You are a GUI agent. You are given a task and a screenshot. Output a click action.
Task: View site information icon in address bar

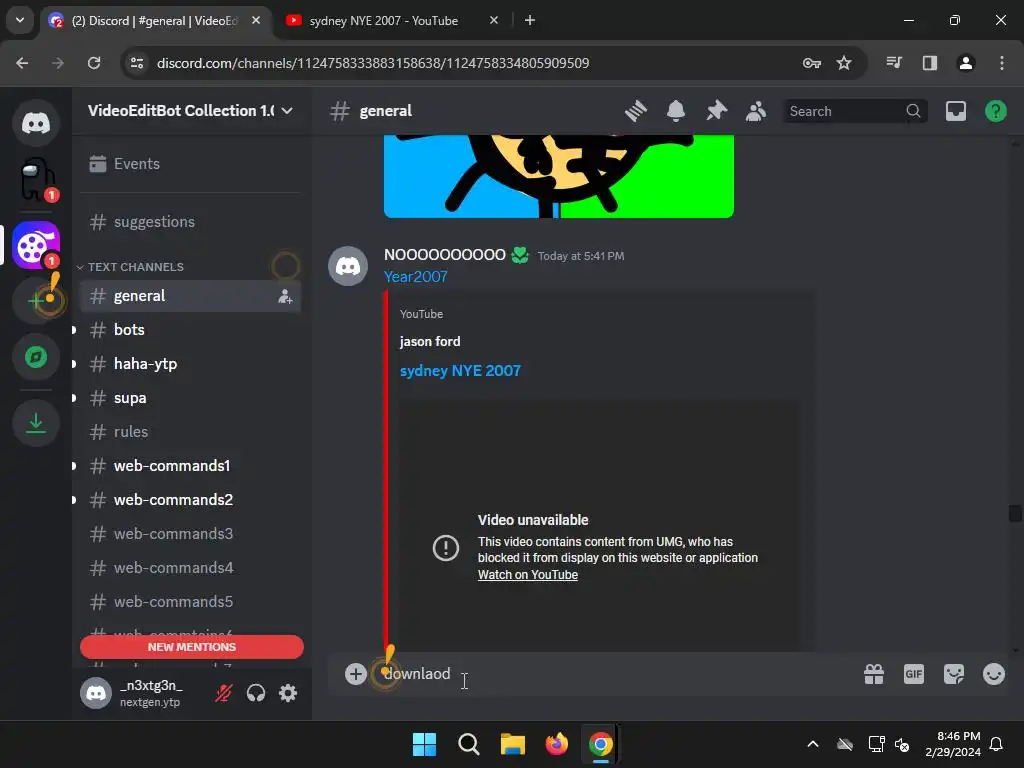(137, 63)
